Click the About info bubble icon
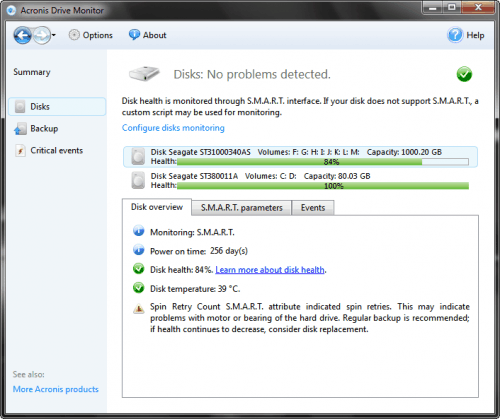This screenshot has width=500, height=419. pos(134,35)
